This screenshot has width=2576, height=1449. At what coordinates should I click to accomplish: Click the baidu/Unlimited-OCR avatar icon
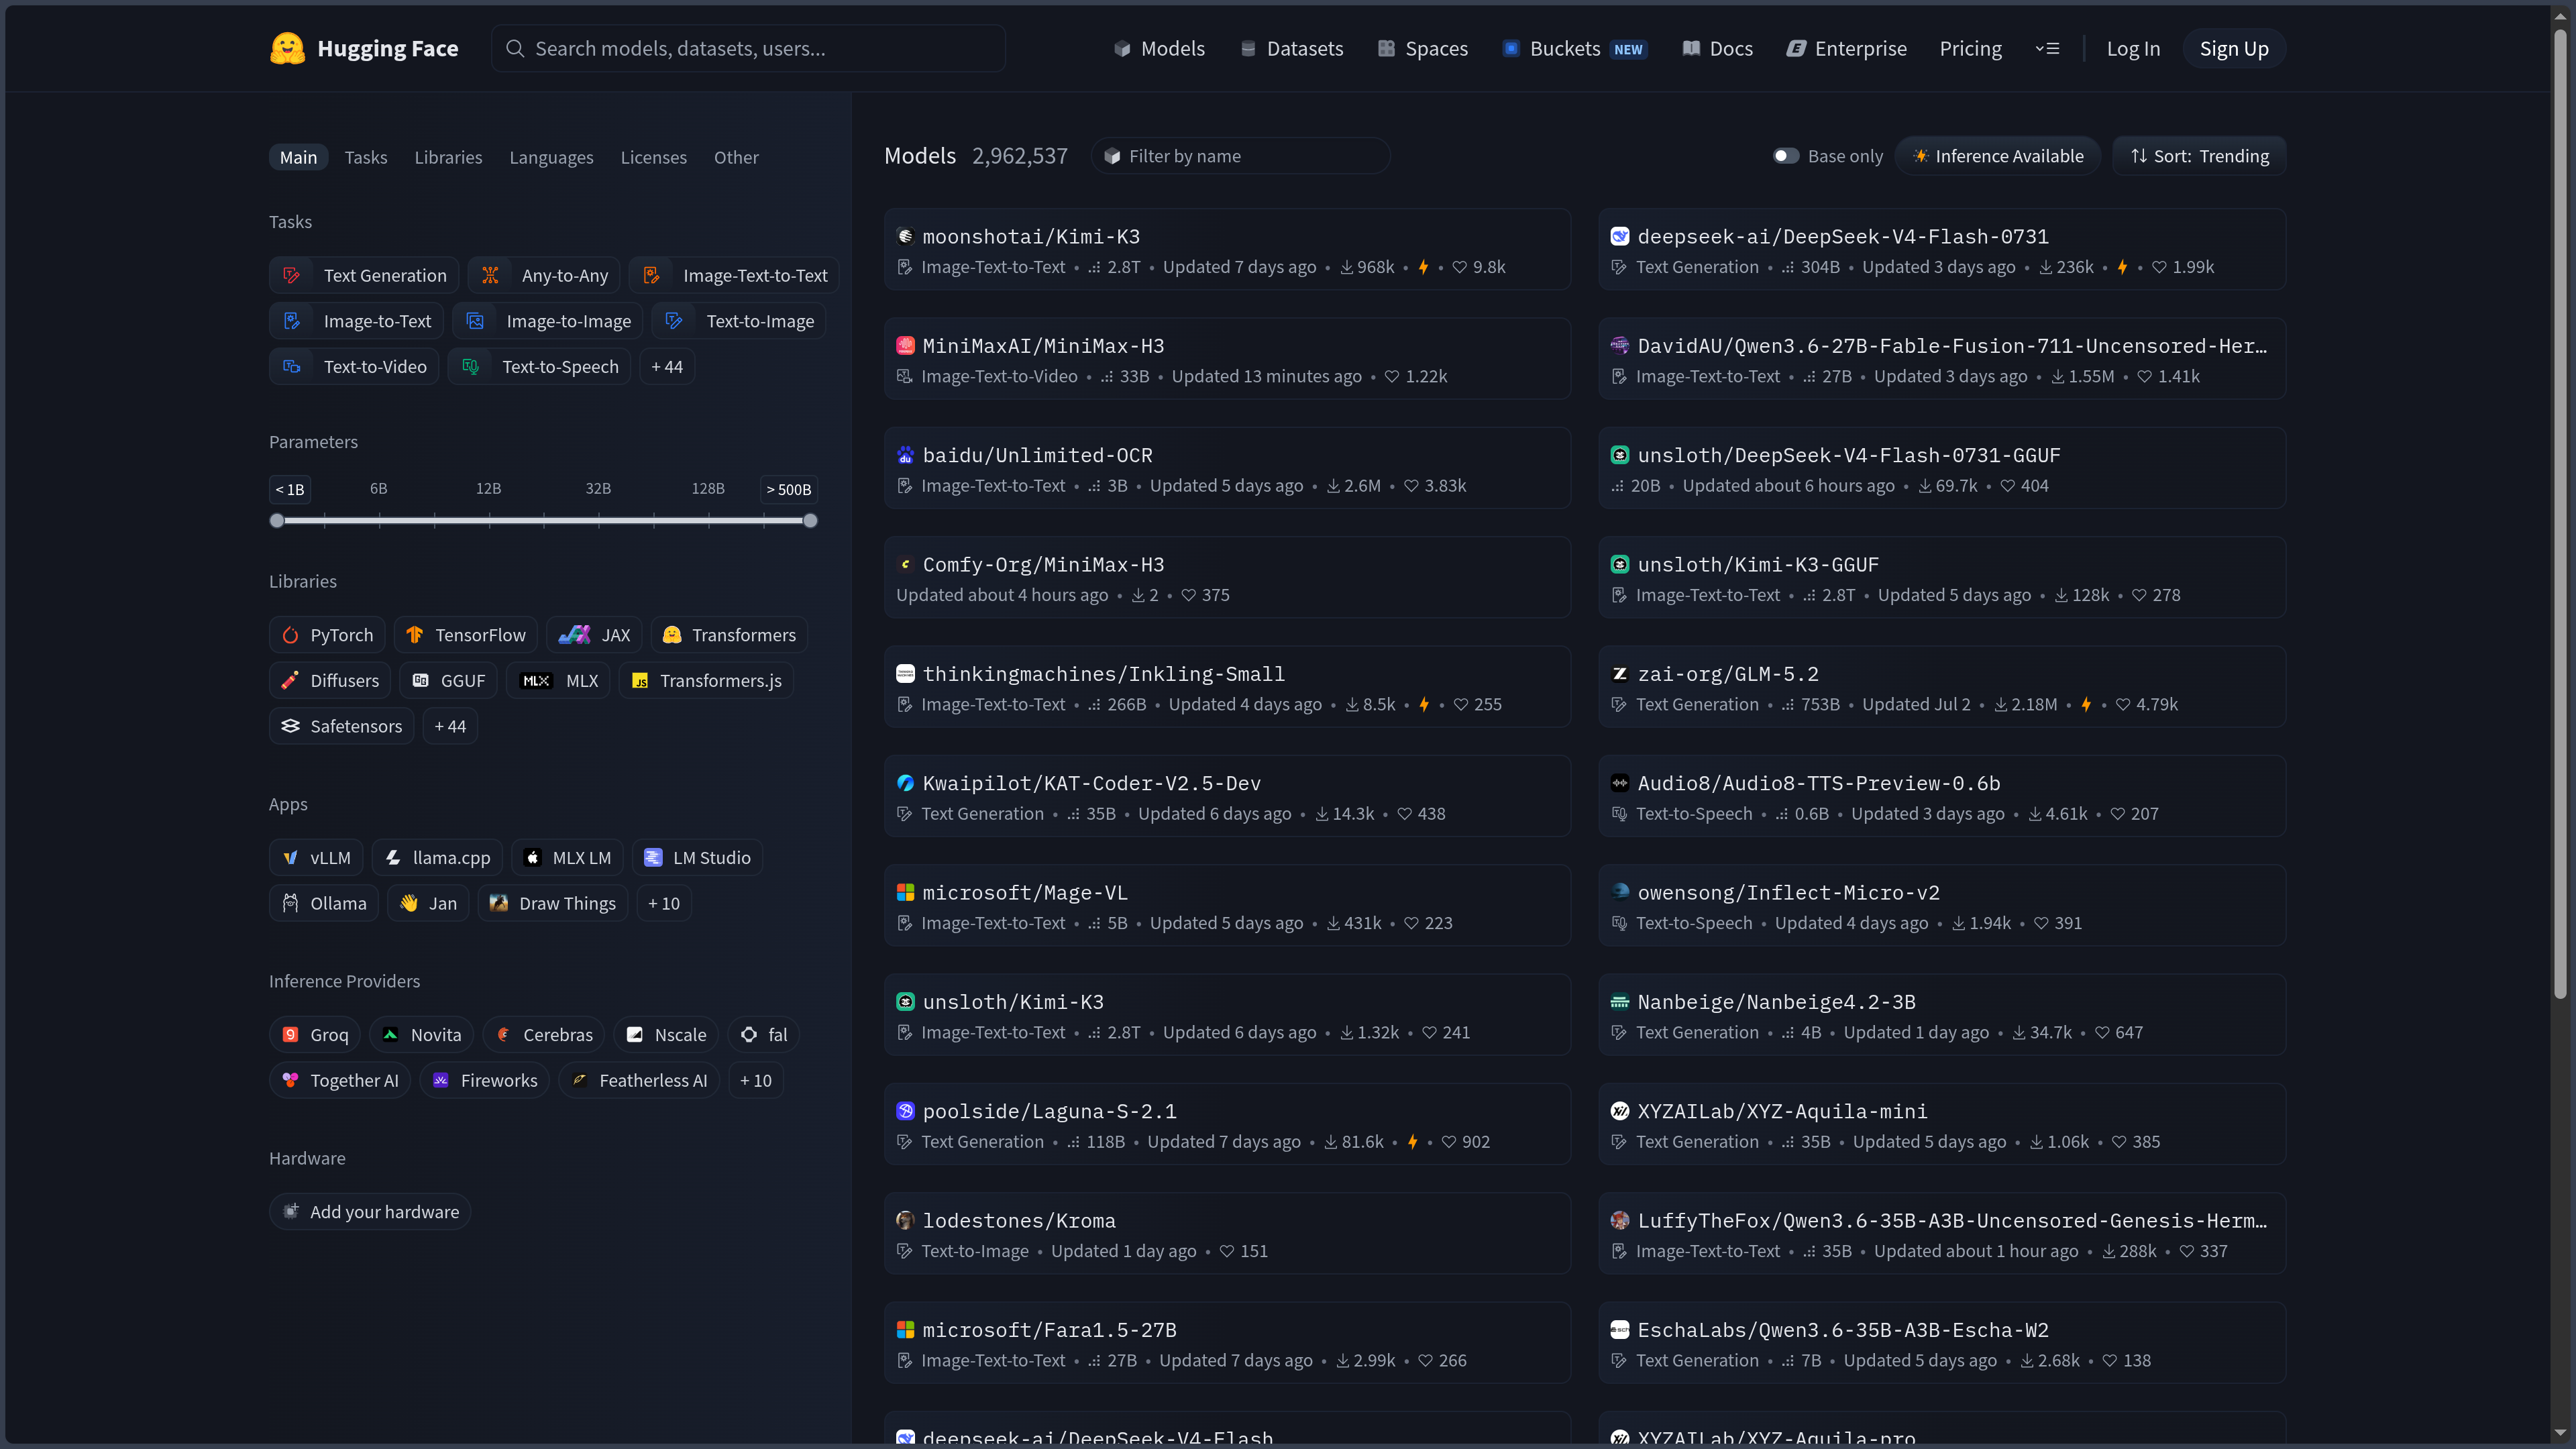click(905, 455)
